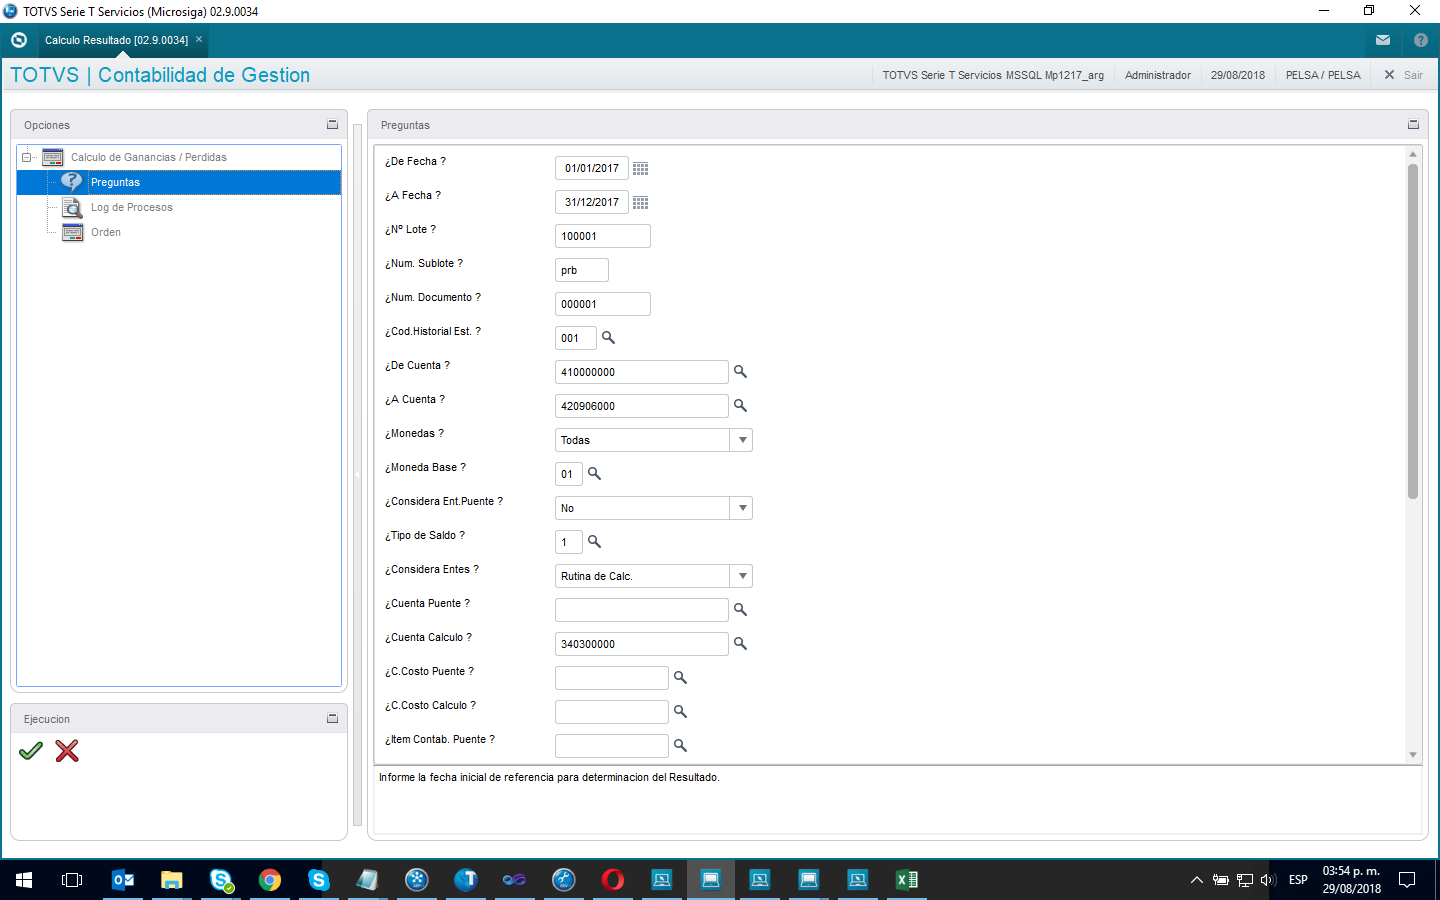Screen dimensions: 1440x900
Task: Click Administrador user label
Action: [x=1158, y=75]
